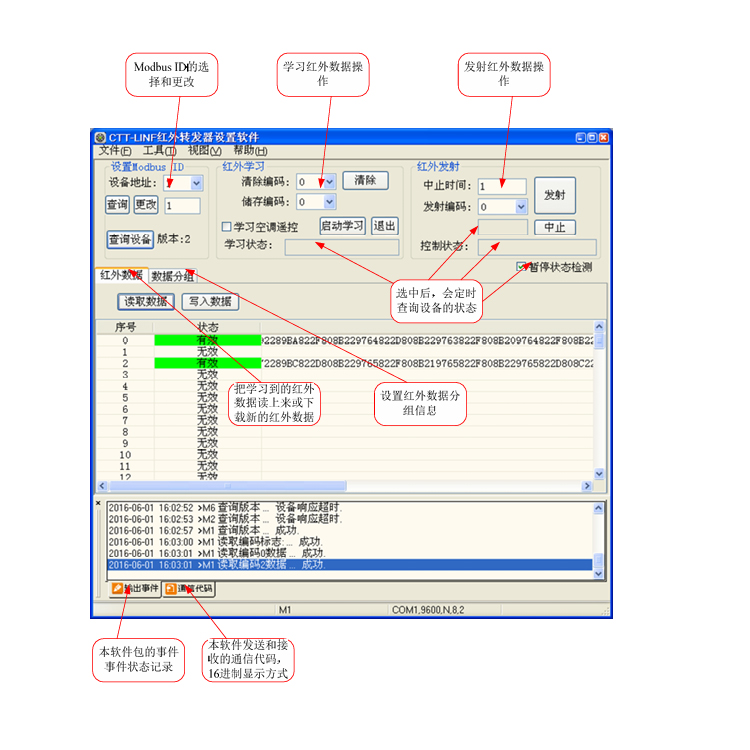Screen dimensions: 750x750
Task: Click the app icon in the title bar
Action: pyautogui.click(x=100, y=137)
